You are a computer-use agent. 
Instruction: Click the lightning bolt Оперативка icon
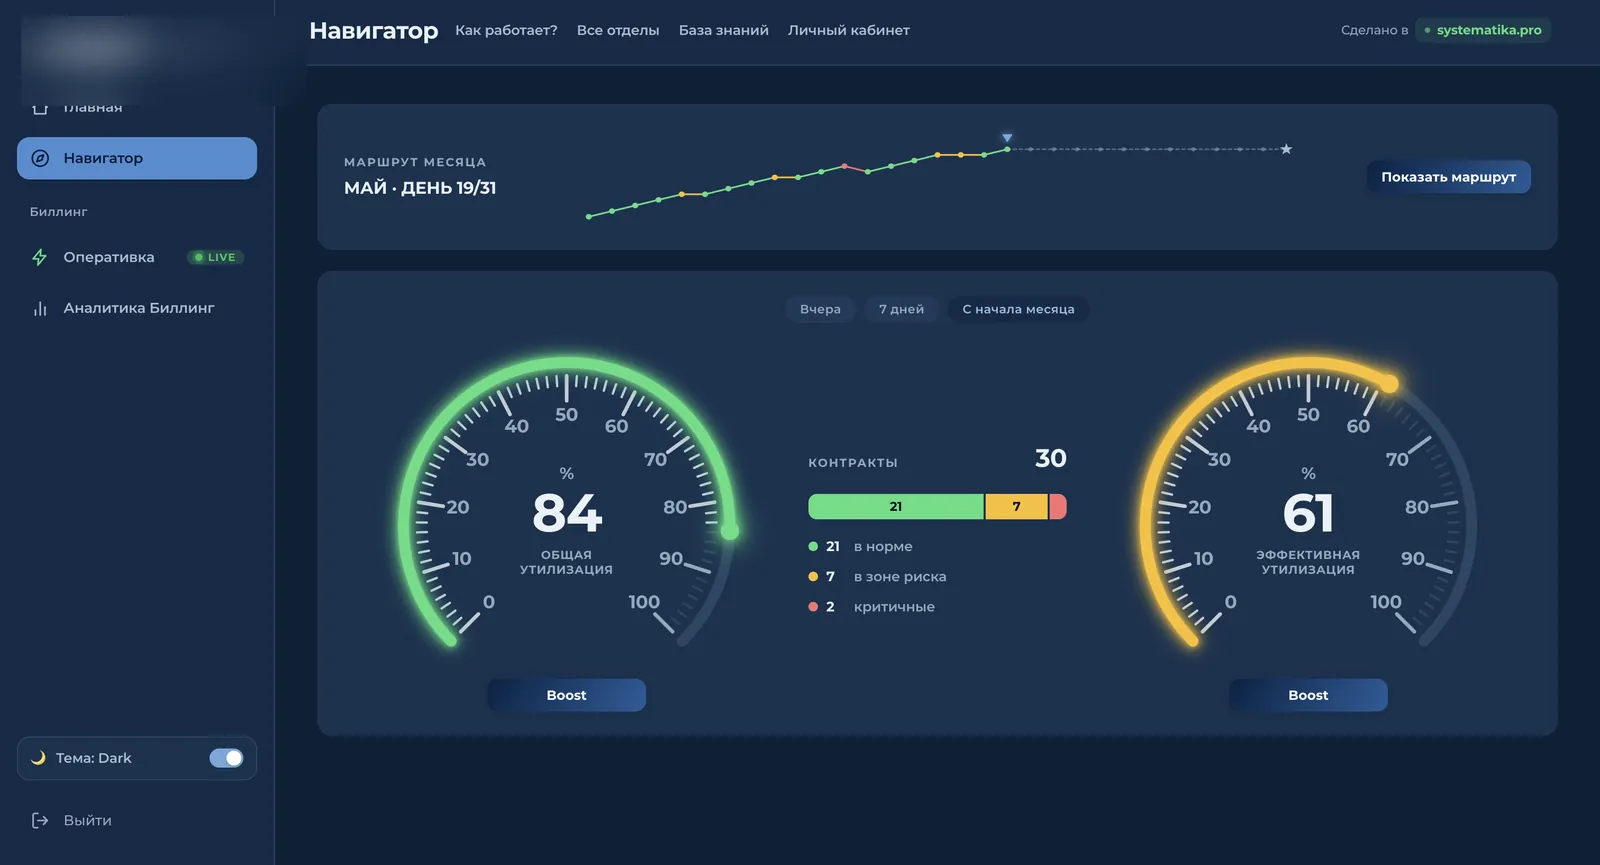tap(40, 257)
